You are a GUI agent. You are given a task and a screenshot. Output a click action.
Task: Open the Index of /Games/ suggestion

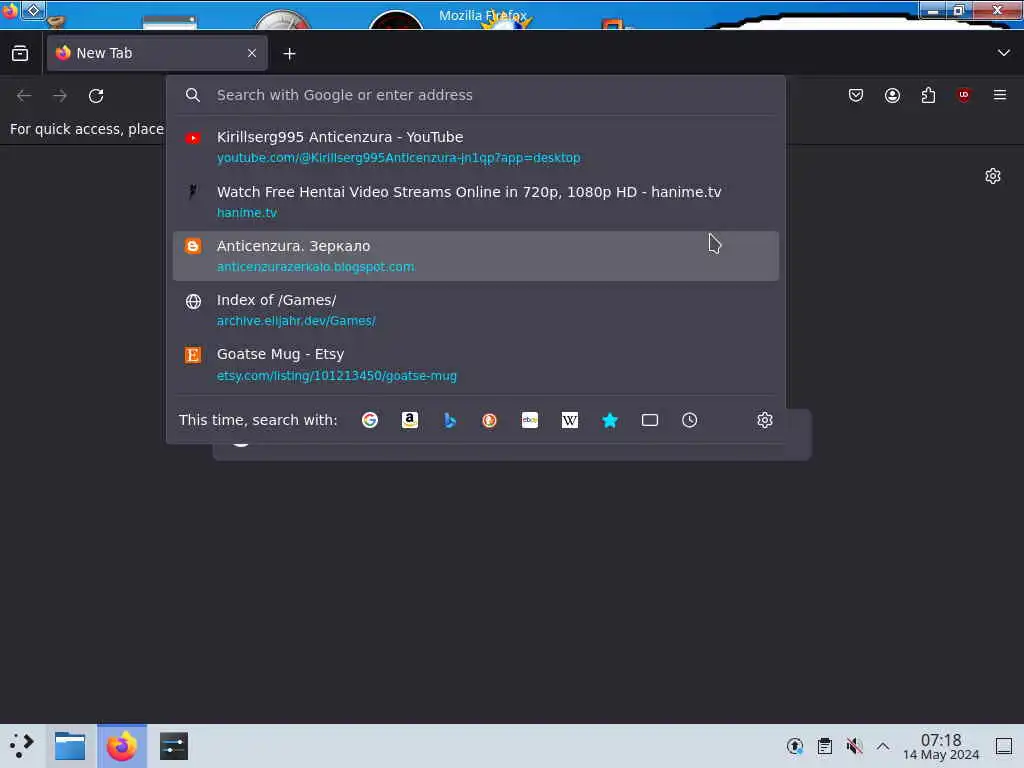pos(475,310)
